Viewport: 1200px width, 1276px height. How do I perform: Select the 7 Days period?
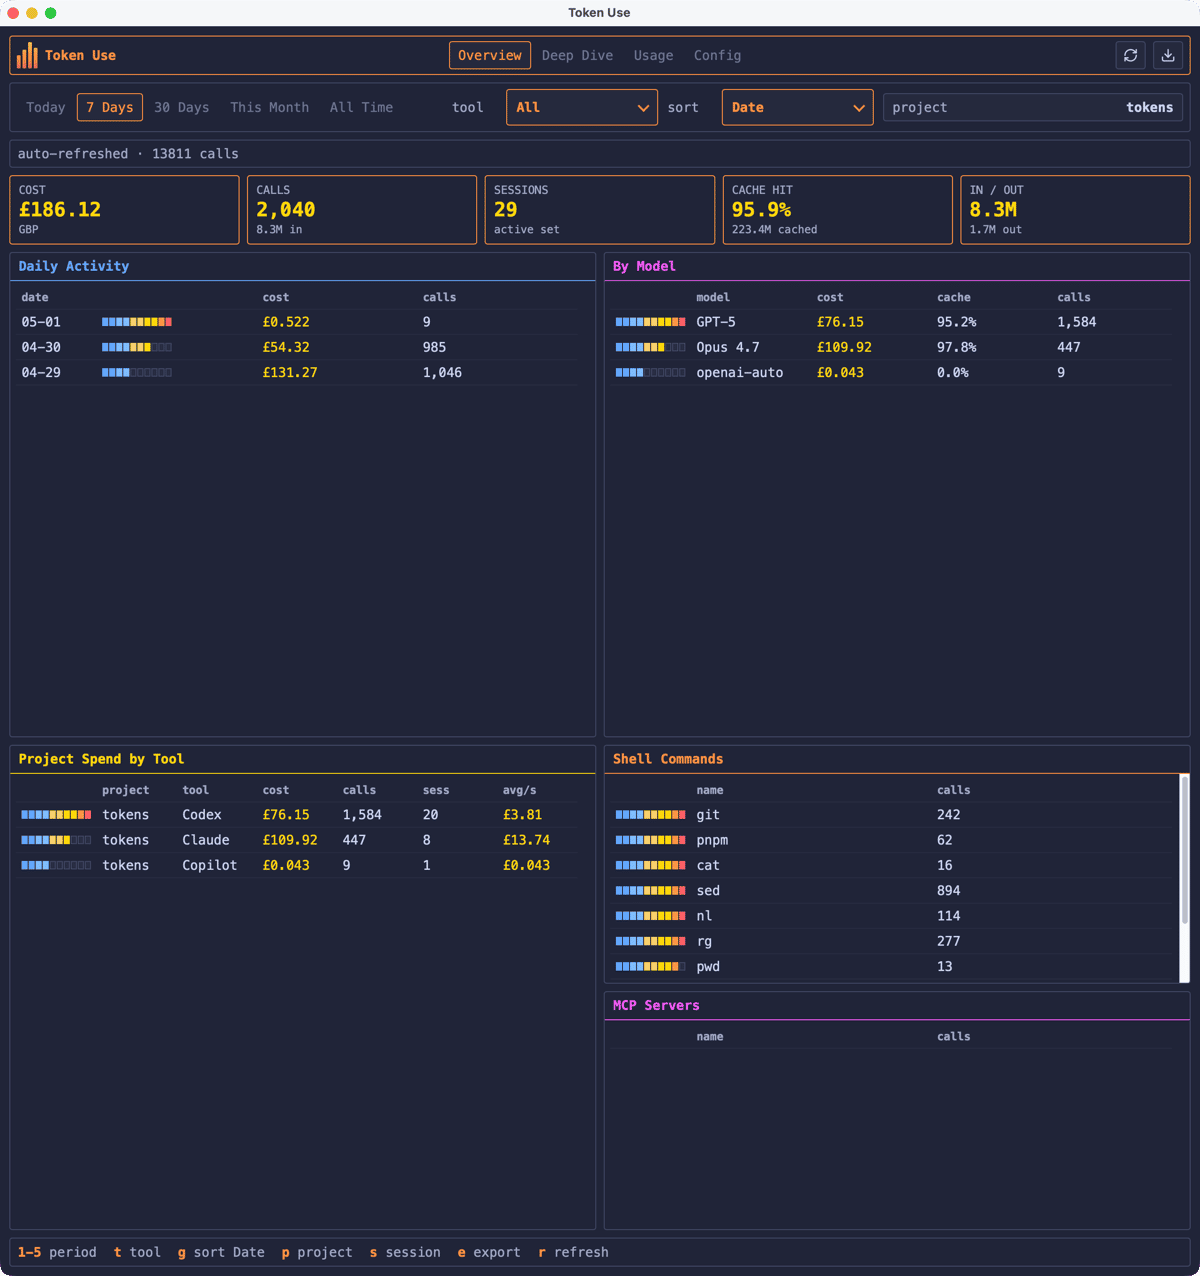[110, 107]
